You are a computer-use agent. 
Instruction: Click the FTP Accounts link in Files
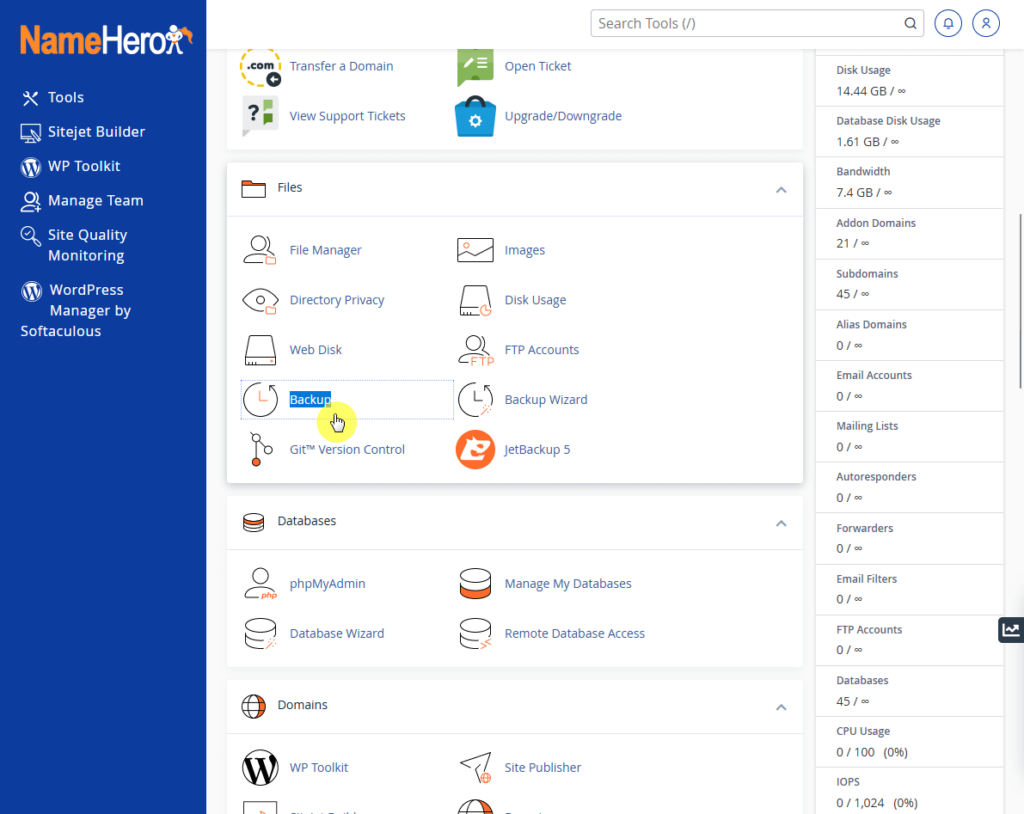(541, 350)
